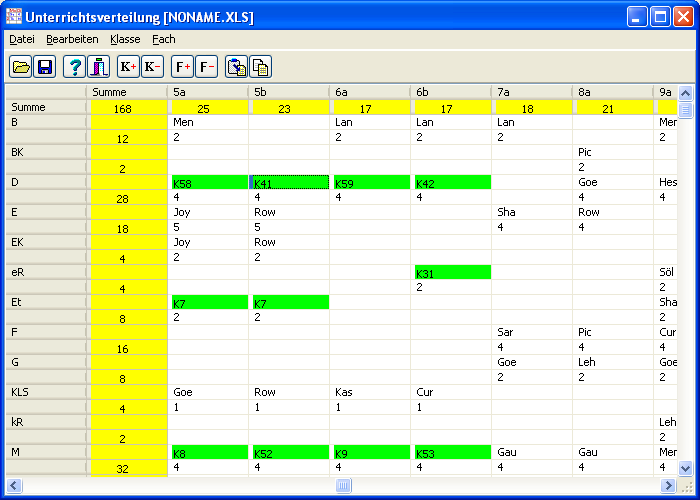Click the vertical scrollbar down arrow
The image size is (700, 500).
pyautogui.click(x=685, y=468)
